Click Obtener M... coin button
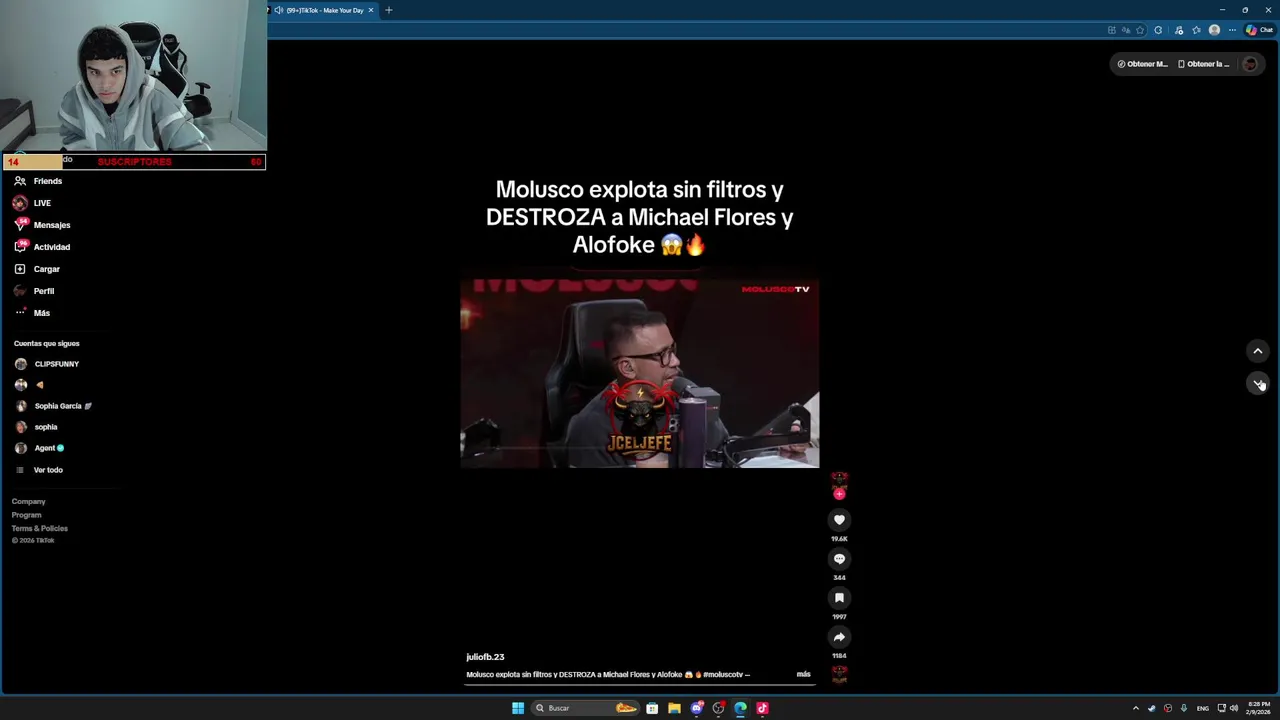Viewport: 1280px width, 720px height. (1142, 64)
